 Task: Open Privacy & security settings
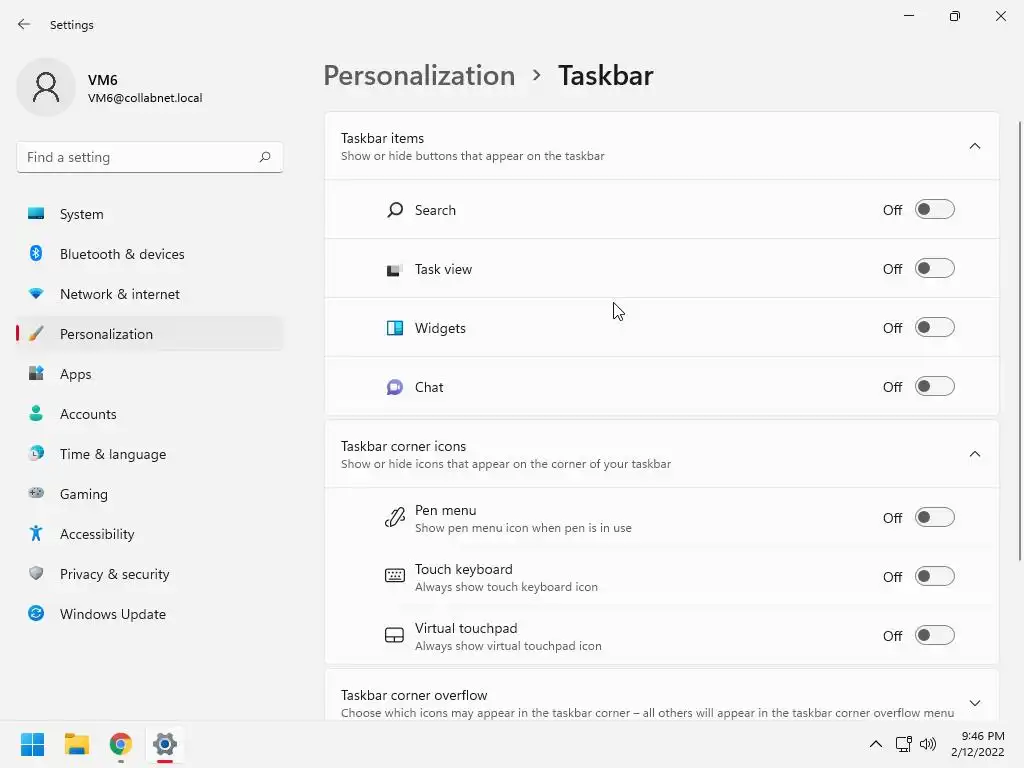point(150,573)
